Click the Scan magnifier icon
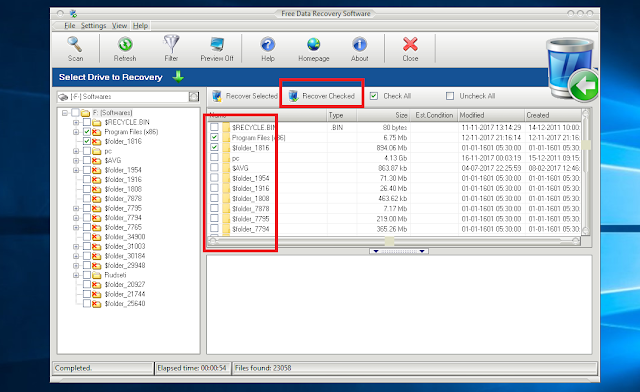Screen dimensions: 640x392 pos(75,44)
